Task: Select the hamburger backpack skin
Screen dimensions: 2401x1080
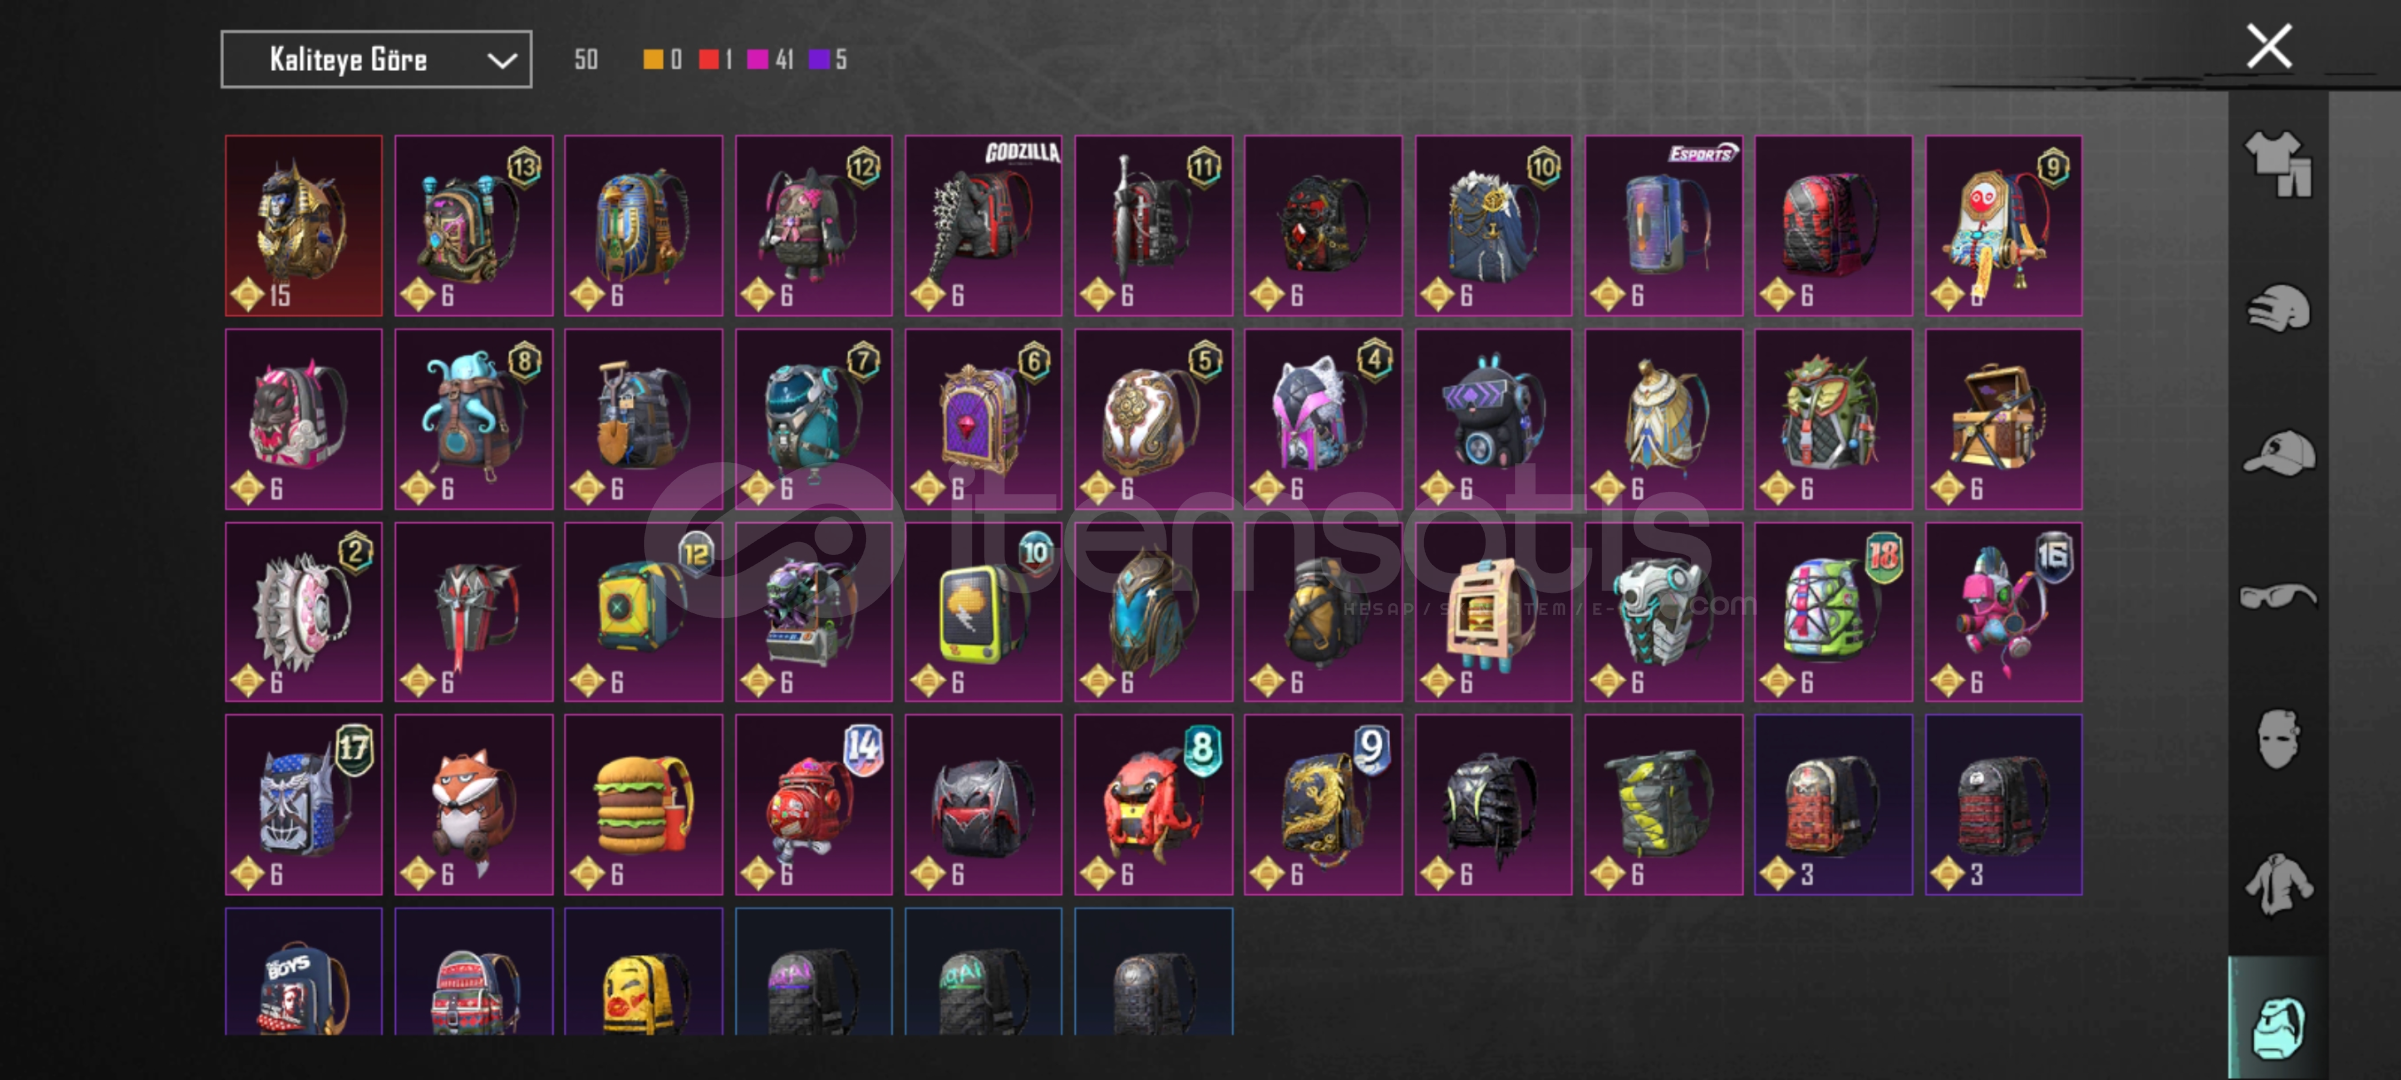Action: tap(644, 805)
